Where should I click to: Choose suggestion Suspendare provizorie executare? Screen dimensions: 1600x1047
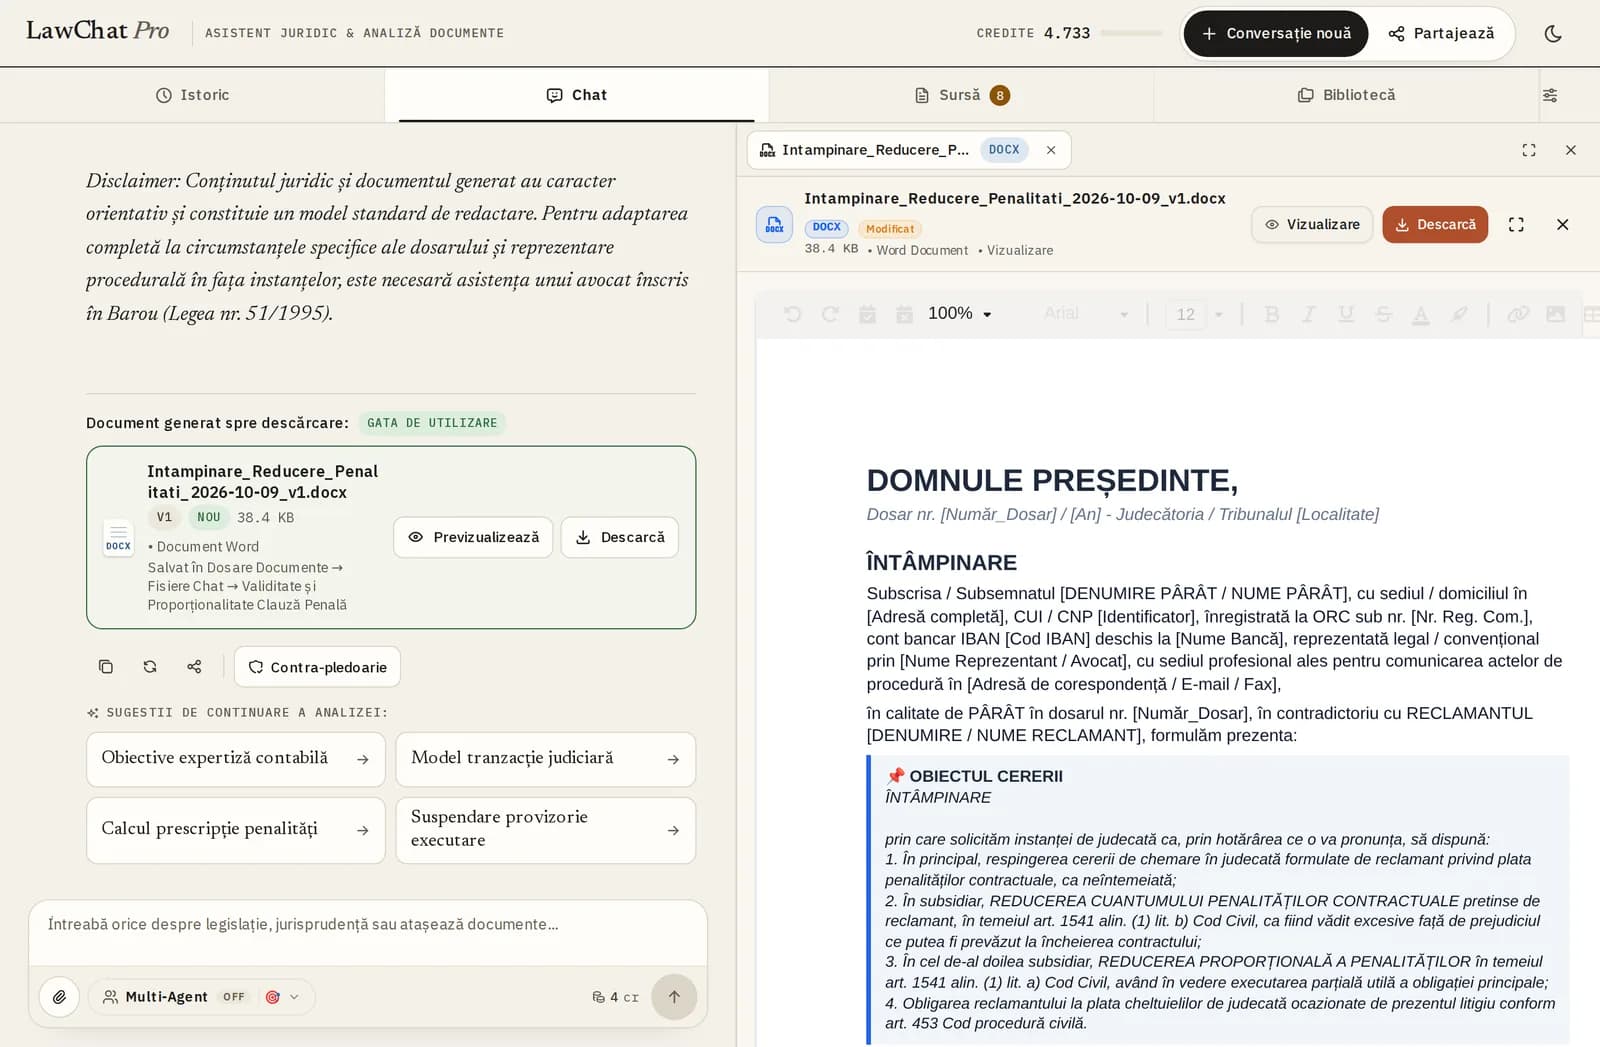click(546, 830)
